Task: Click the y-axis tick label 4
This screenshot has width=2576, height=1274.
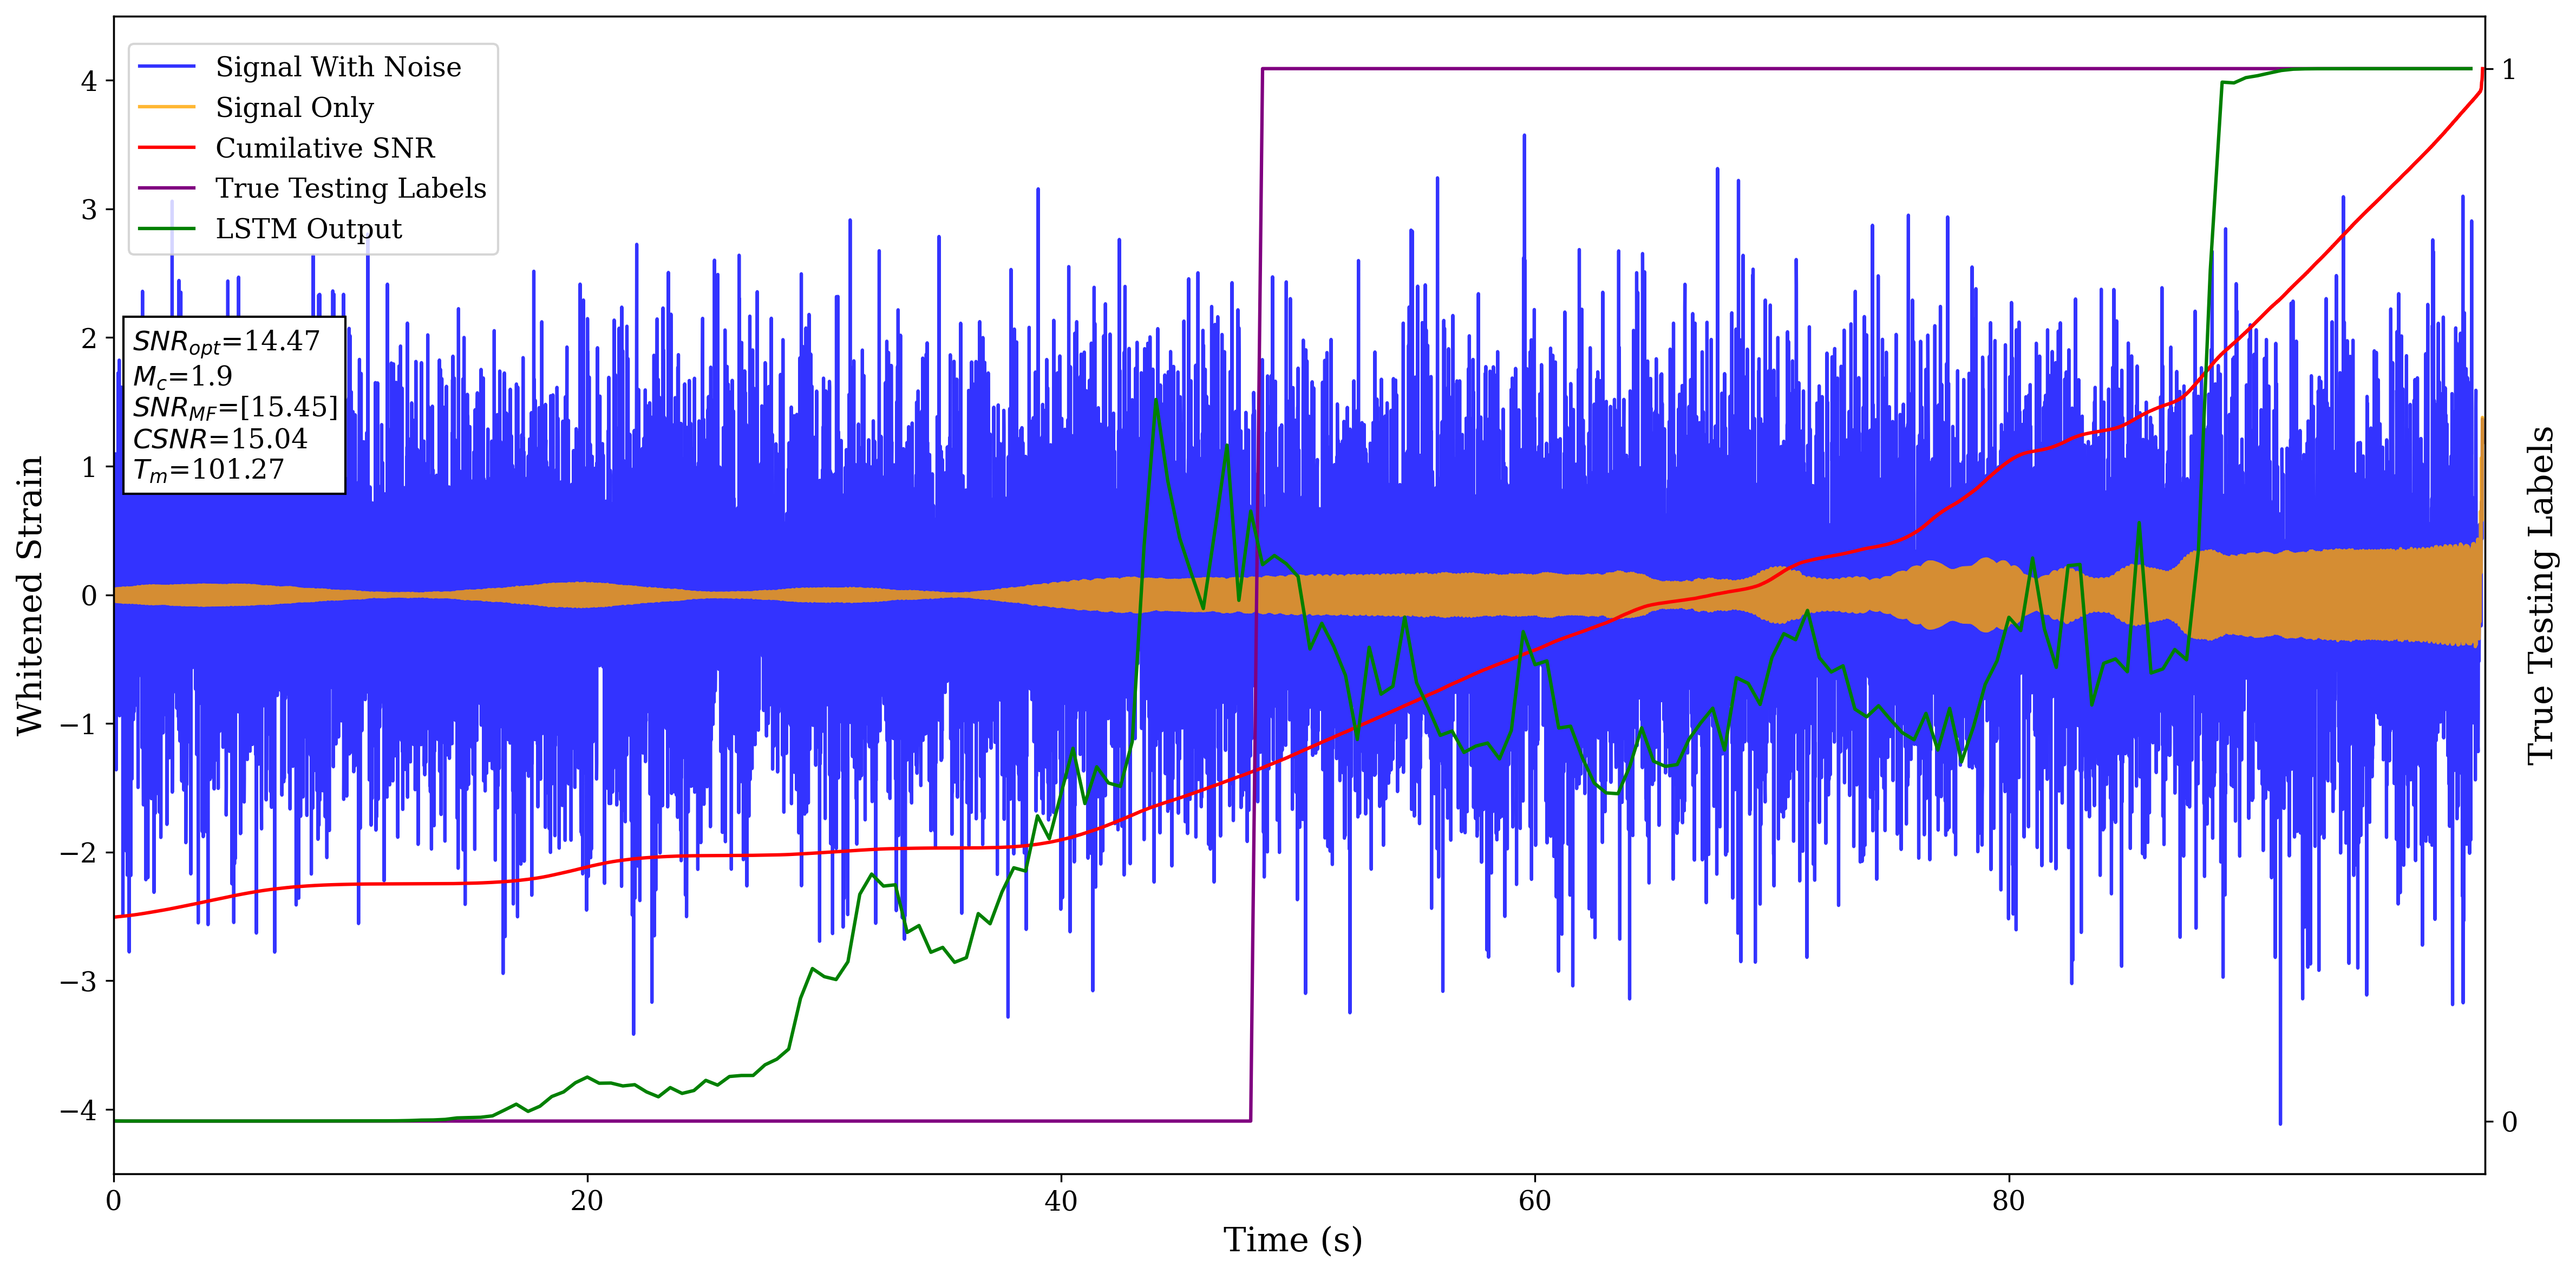Action: pyautogui.click(x=89, y=81)
